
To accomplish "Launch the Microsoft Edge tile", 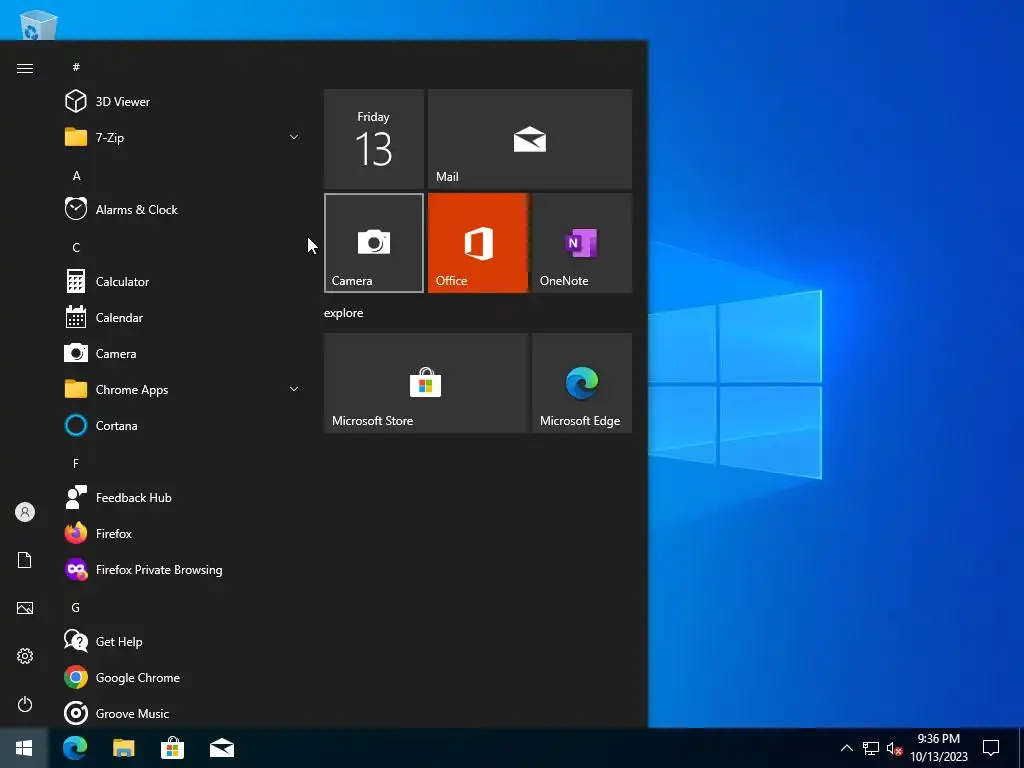I will coord(582,383).
